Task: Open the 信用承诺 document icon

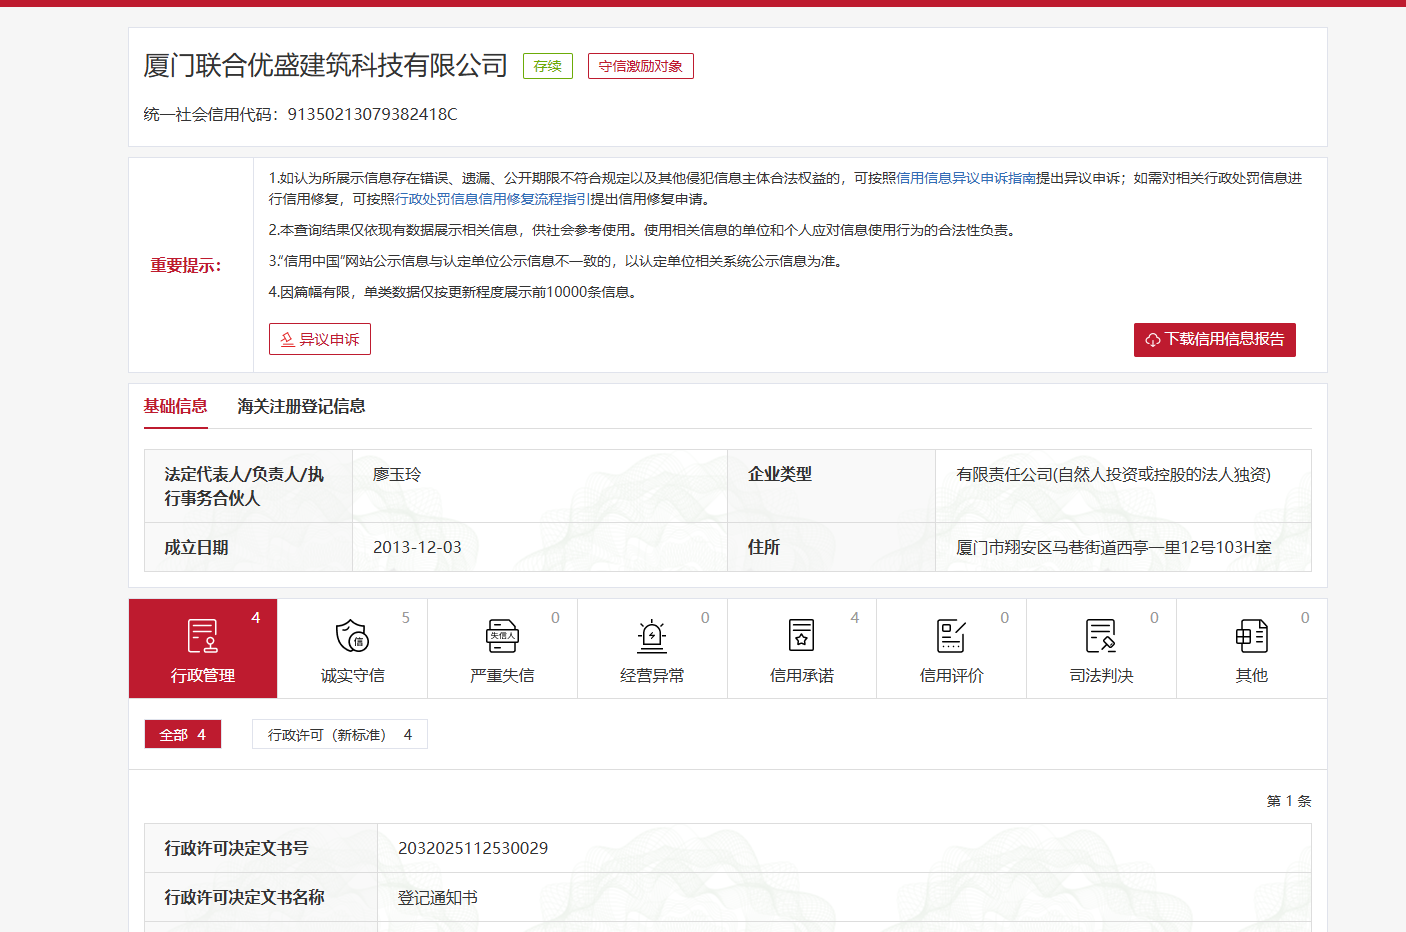Action: coord(801,636)
